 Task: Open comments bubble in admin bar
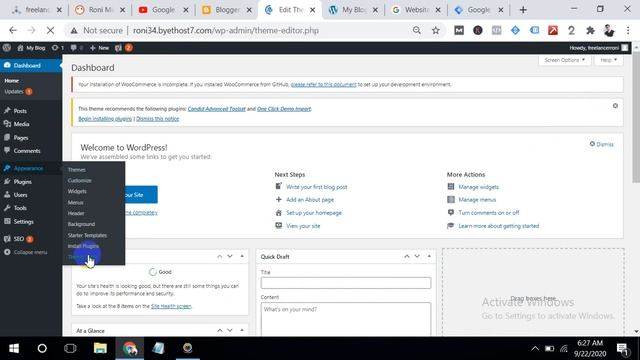point(76,48)
